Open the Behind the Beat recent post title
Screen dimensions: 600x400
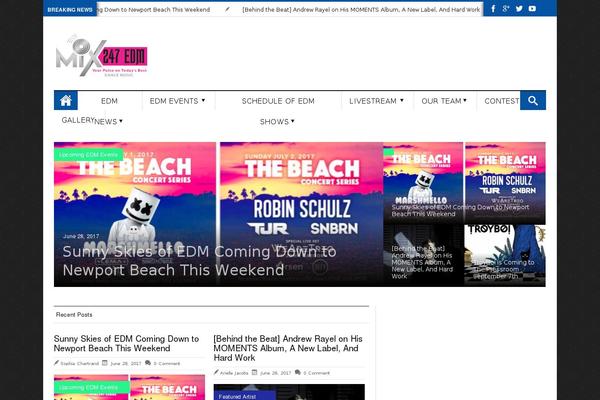pos(288,348)
